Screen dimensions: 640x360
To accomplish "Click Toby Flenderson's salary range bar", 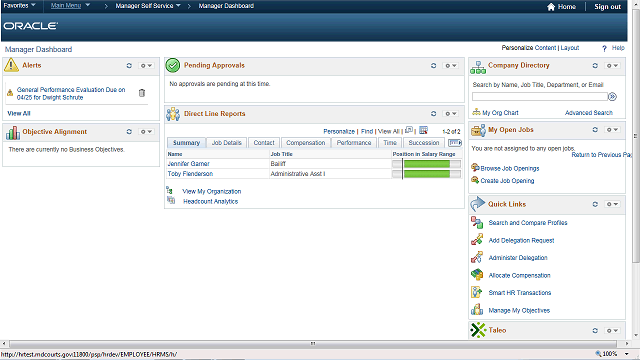I will click(426, 174).
